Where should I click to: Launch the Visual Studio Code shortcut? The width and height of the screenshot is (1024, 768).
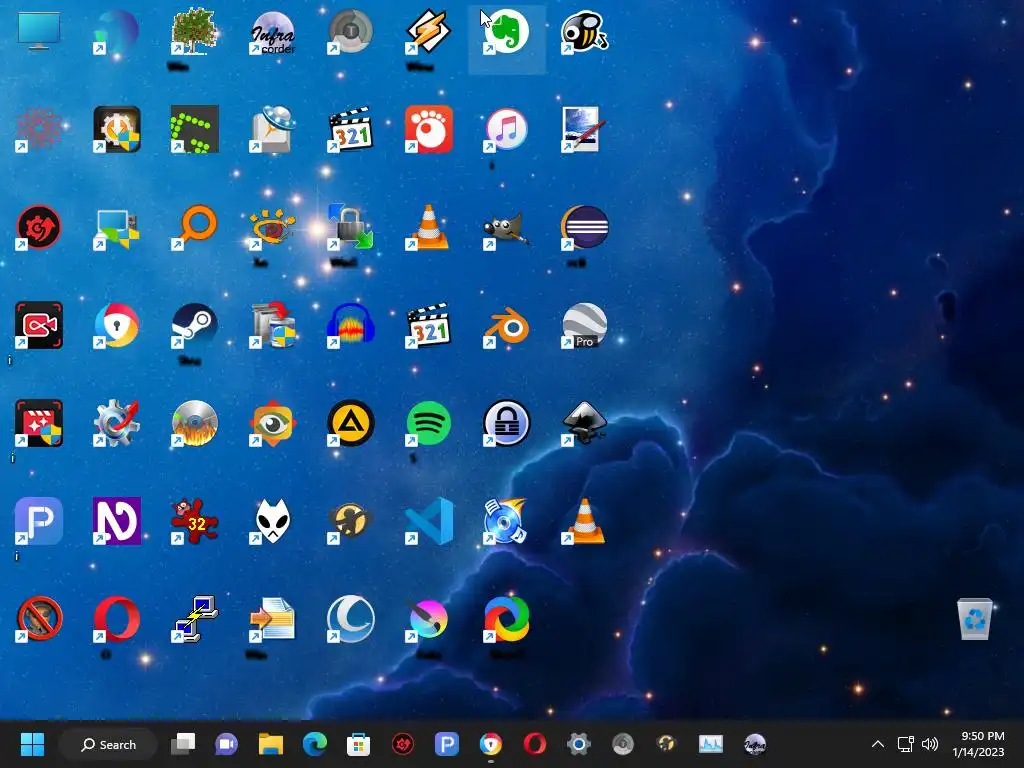[x=429, y=521]
